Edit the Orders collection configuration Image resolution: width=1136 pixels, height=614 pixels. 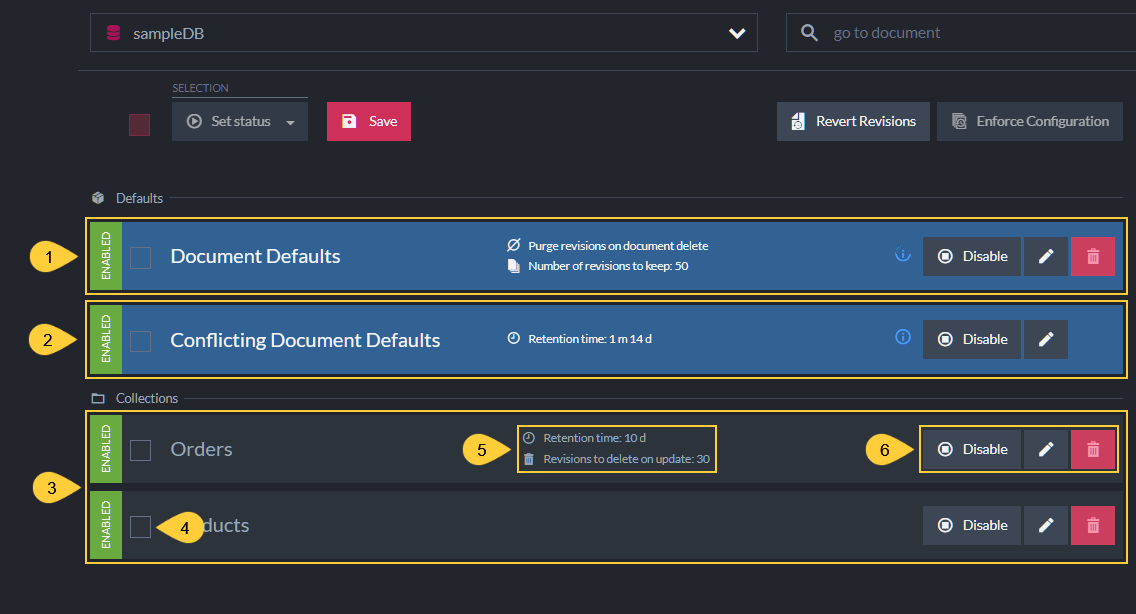[x=1045, y=449]
